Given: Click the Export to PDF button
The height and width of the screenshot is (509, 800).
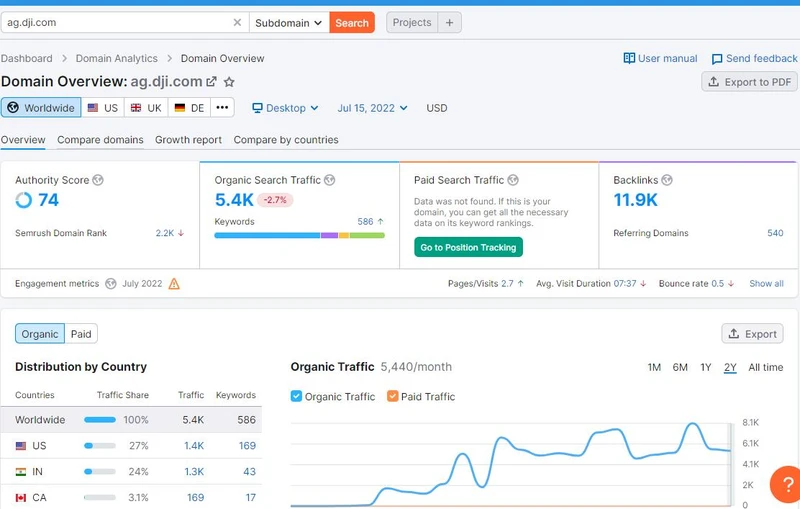Looking at the screenshot, I should [x=749, y=82].
